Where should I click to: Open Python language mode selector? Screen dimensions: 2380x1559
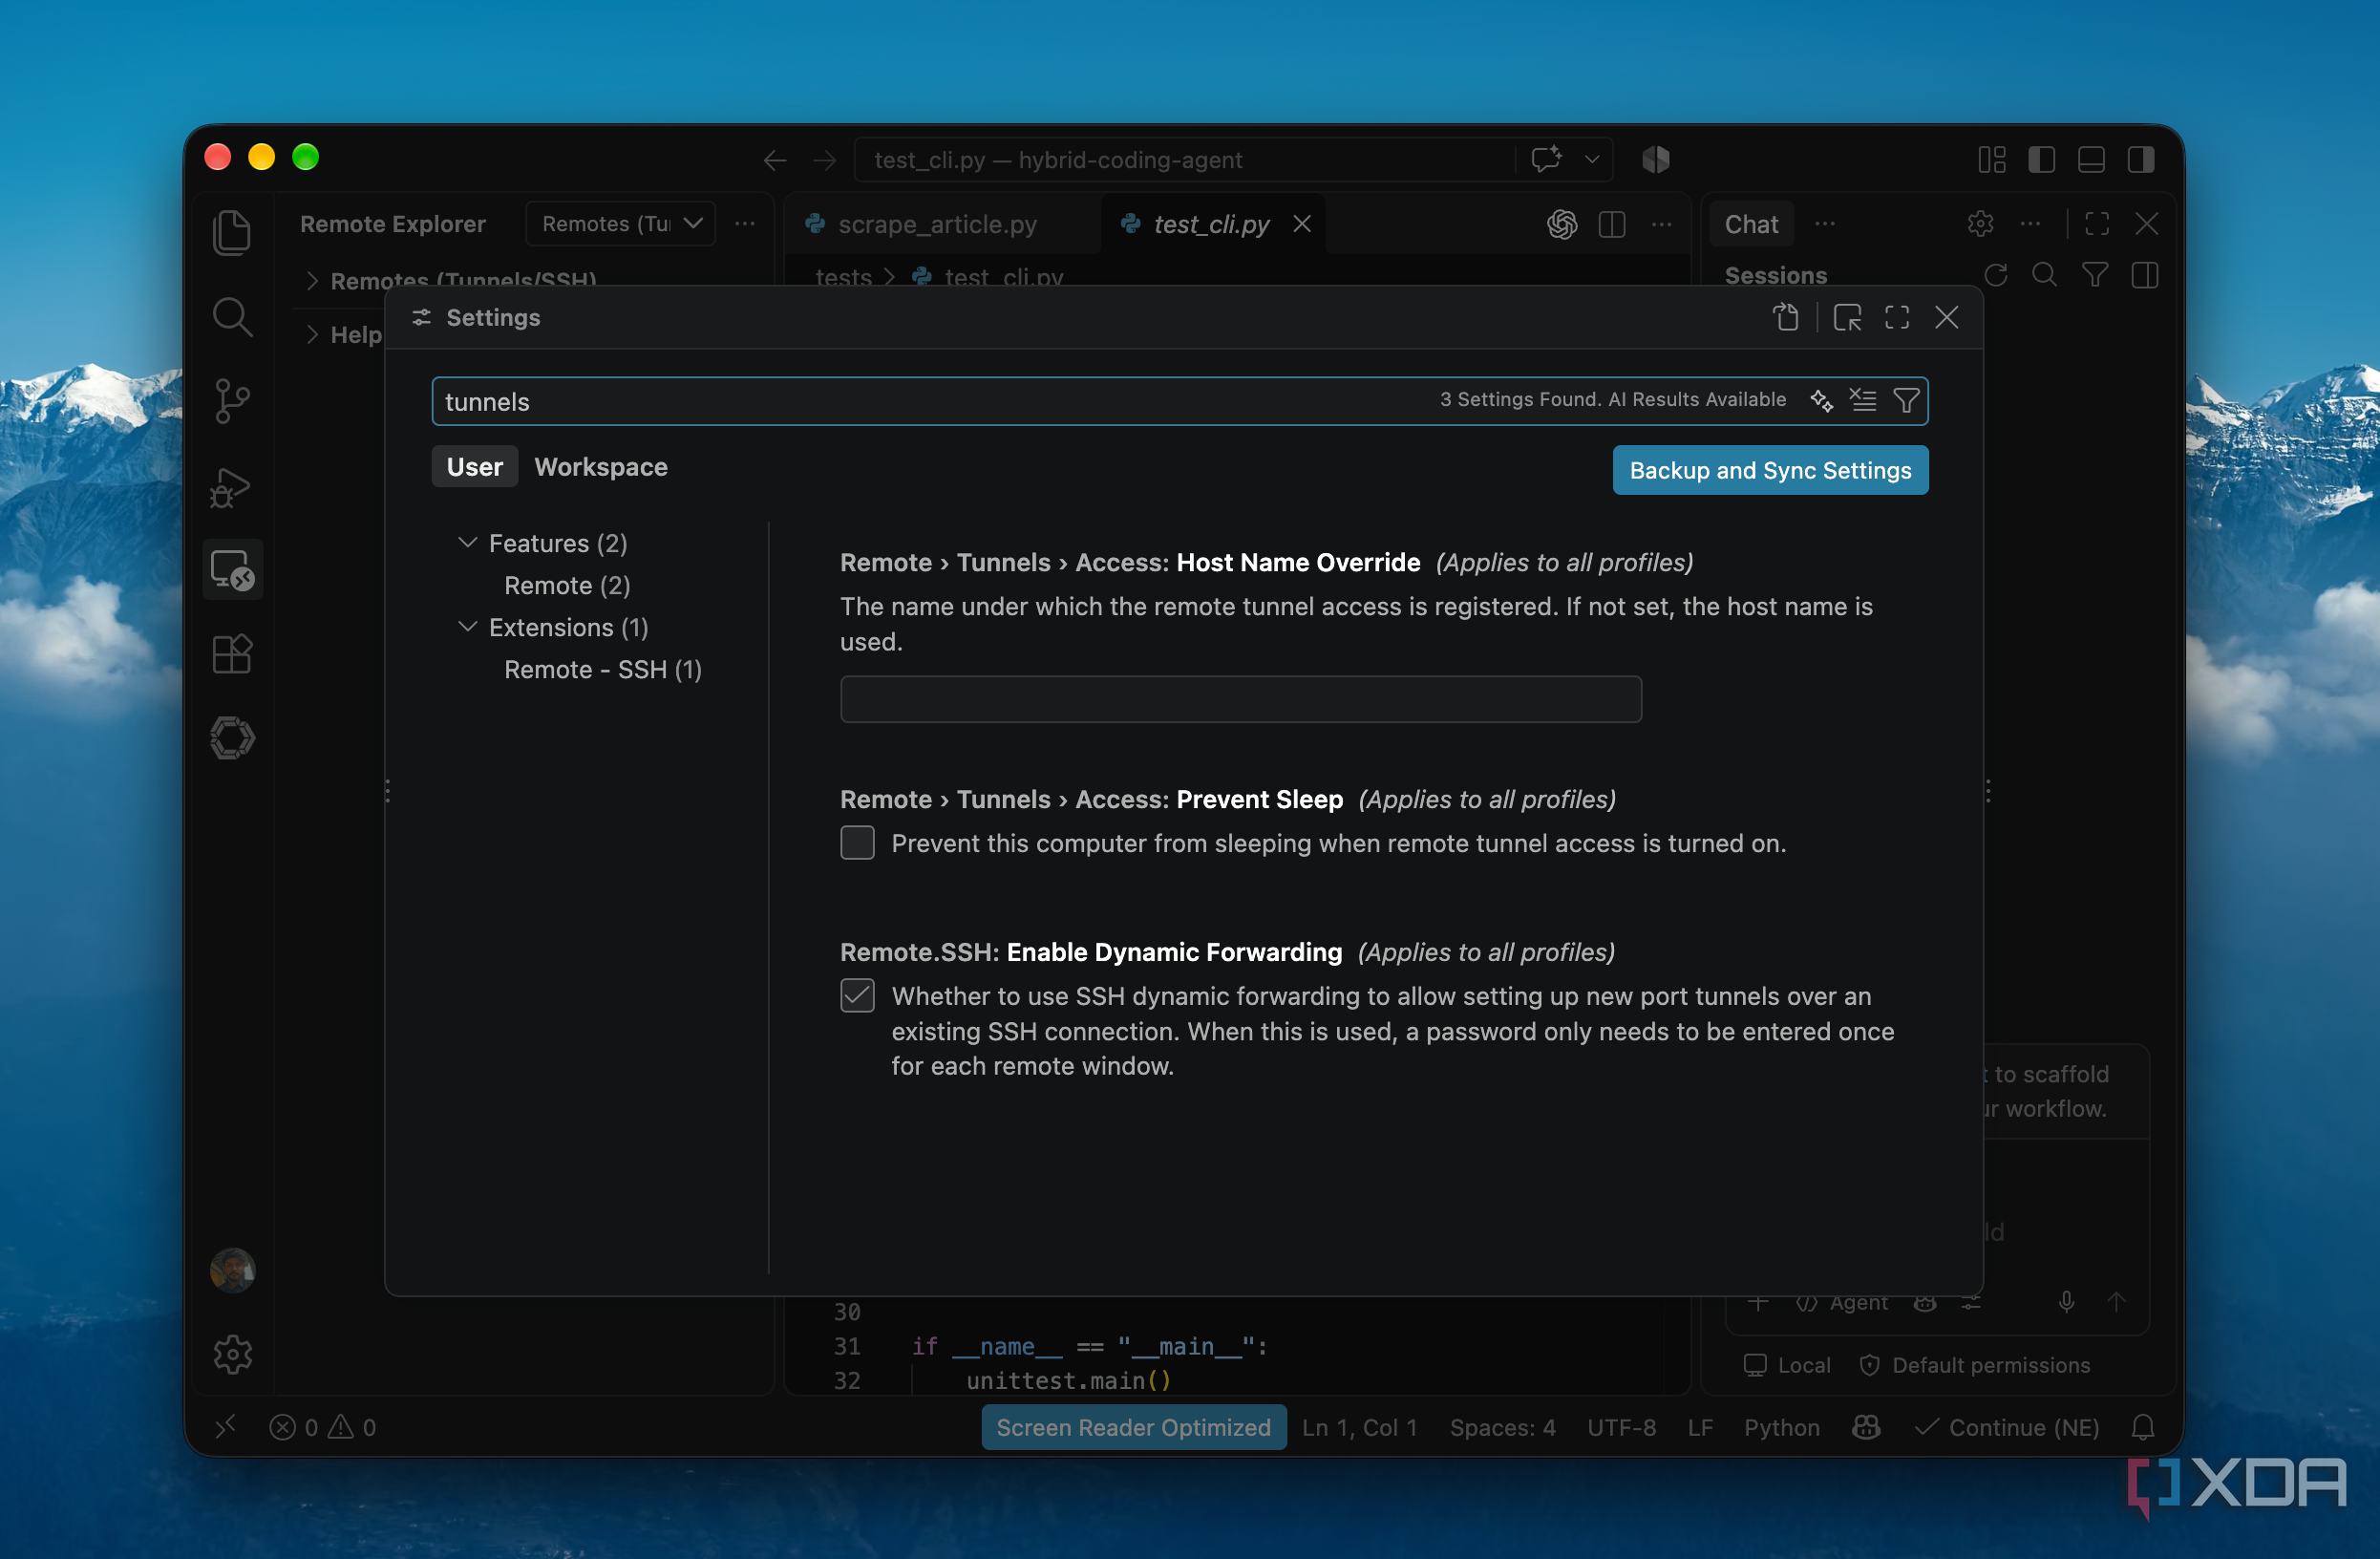1781,1427
